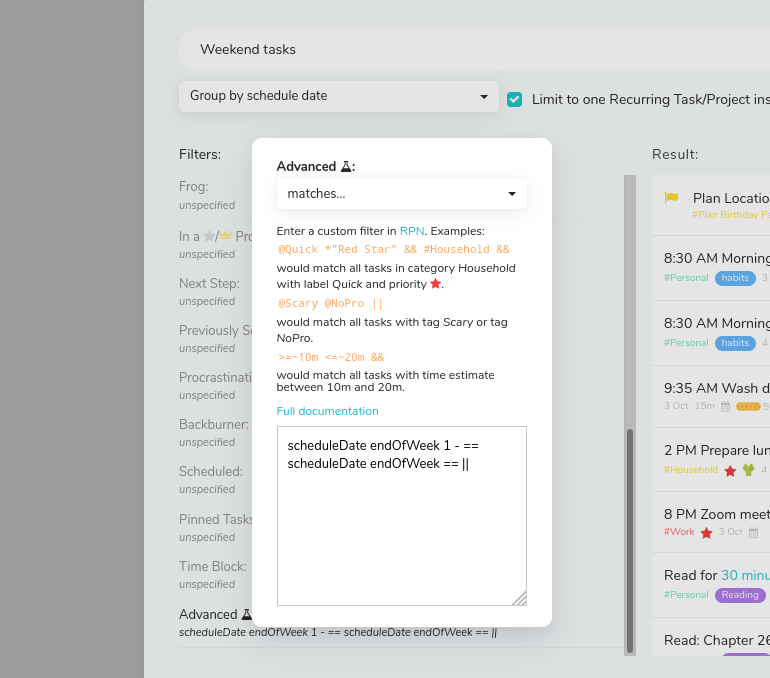Open the matches... dropdown
770x678 pixels.
coord(402,193)
